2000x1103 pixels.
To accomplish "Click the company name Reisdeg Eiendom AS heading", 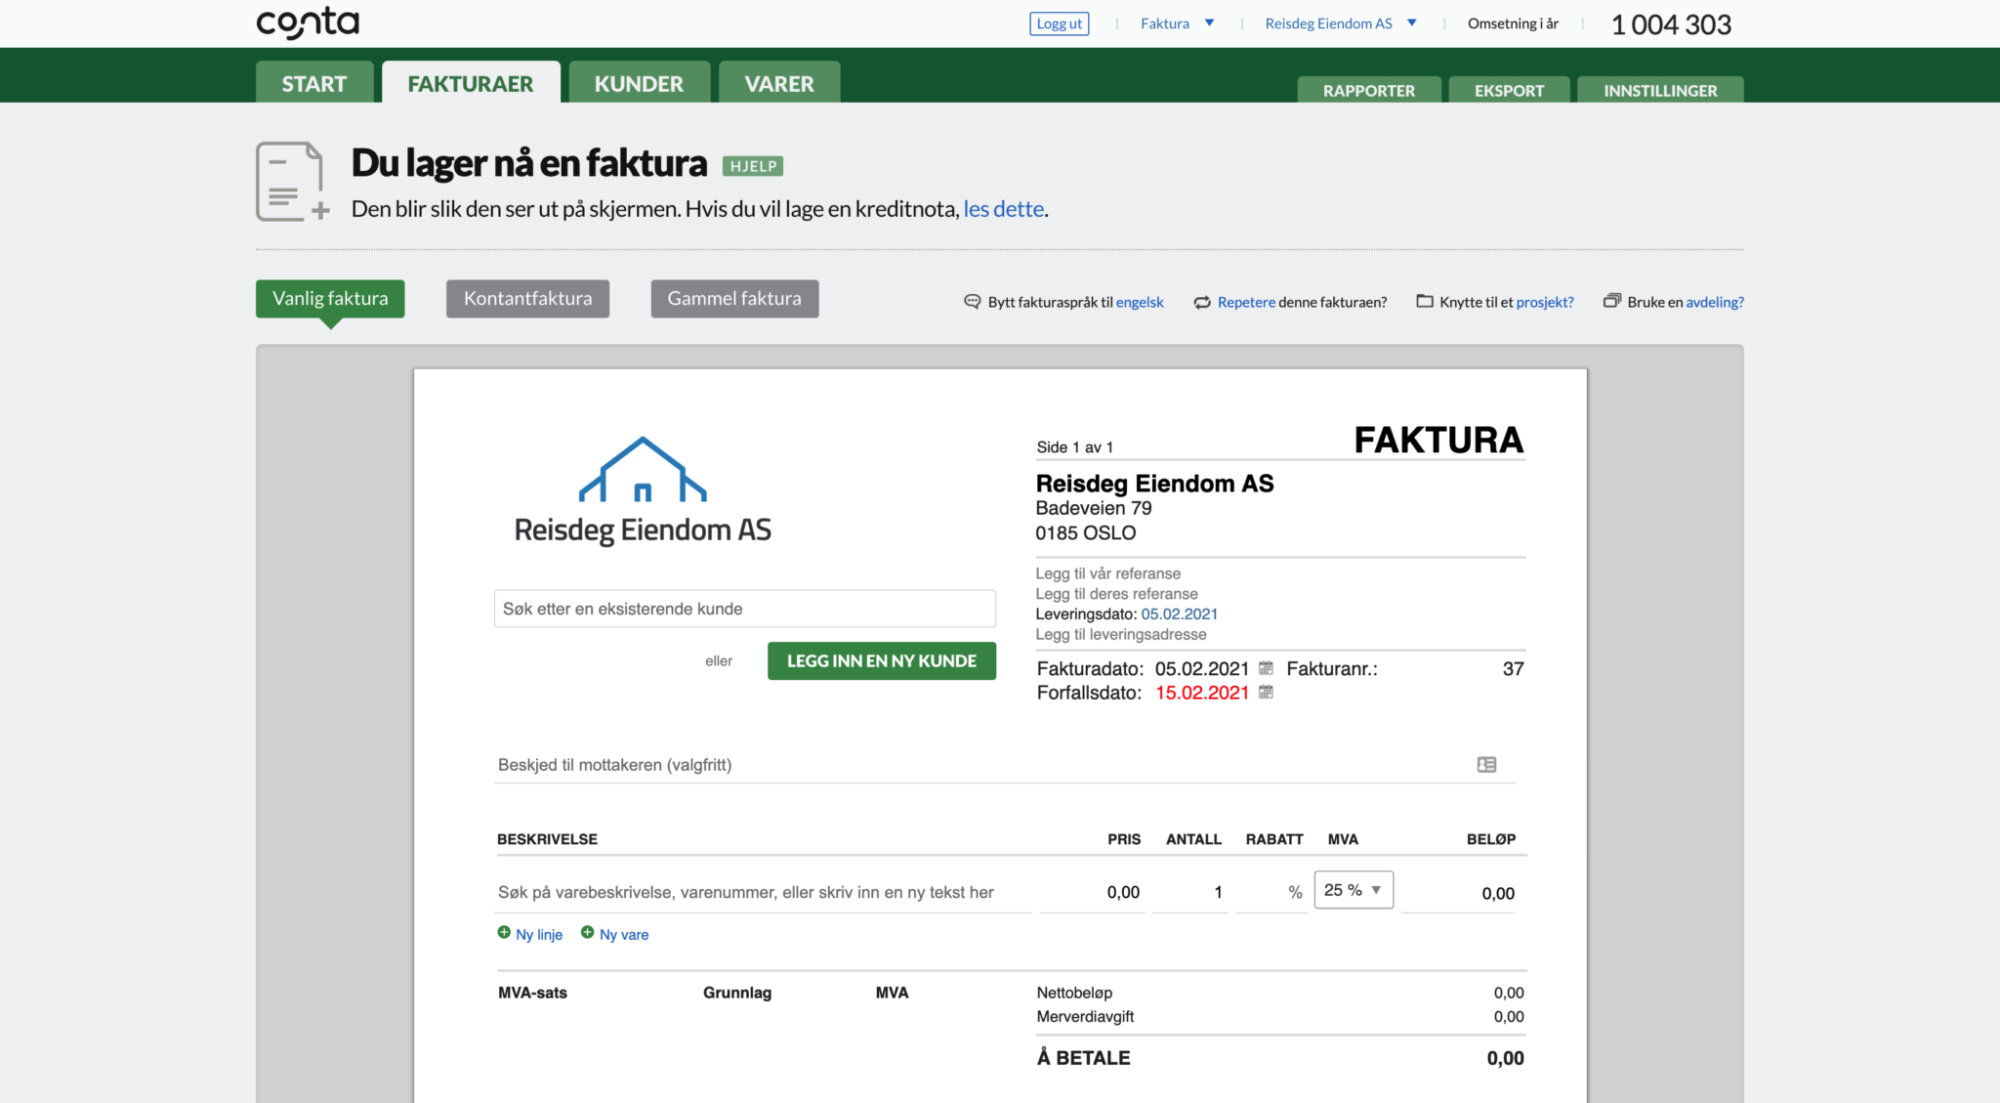I will [1154, 483].
